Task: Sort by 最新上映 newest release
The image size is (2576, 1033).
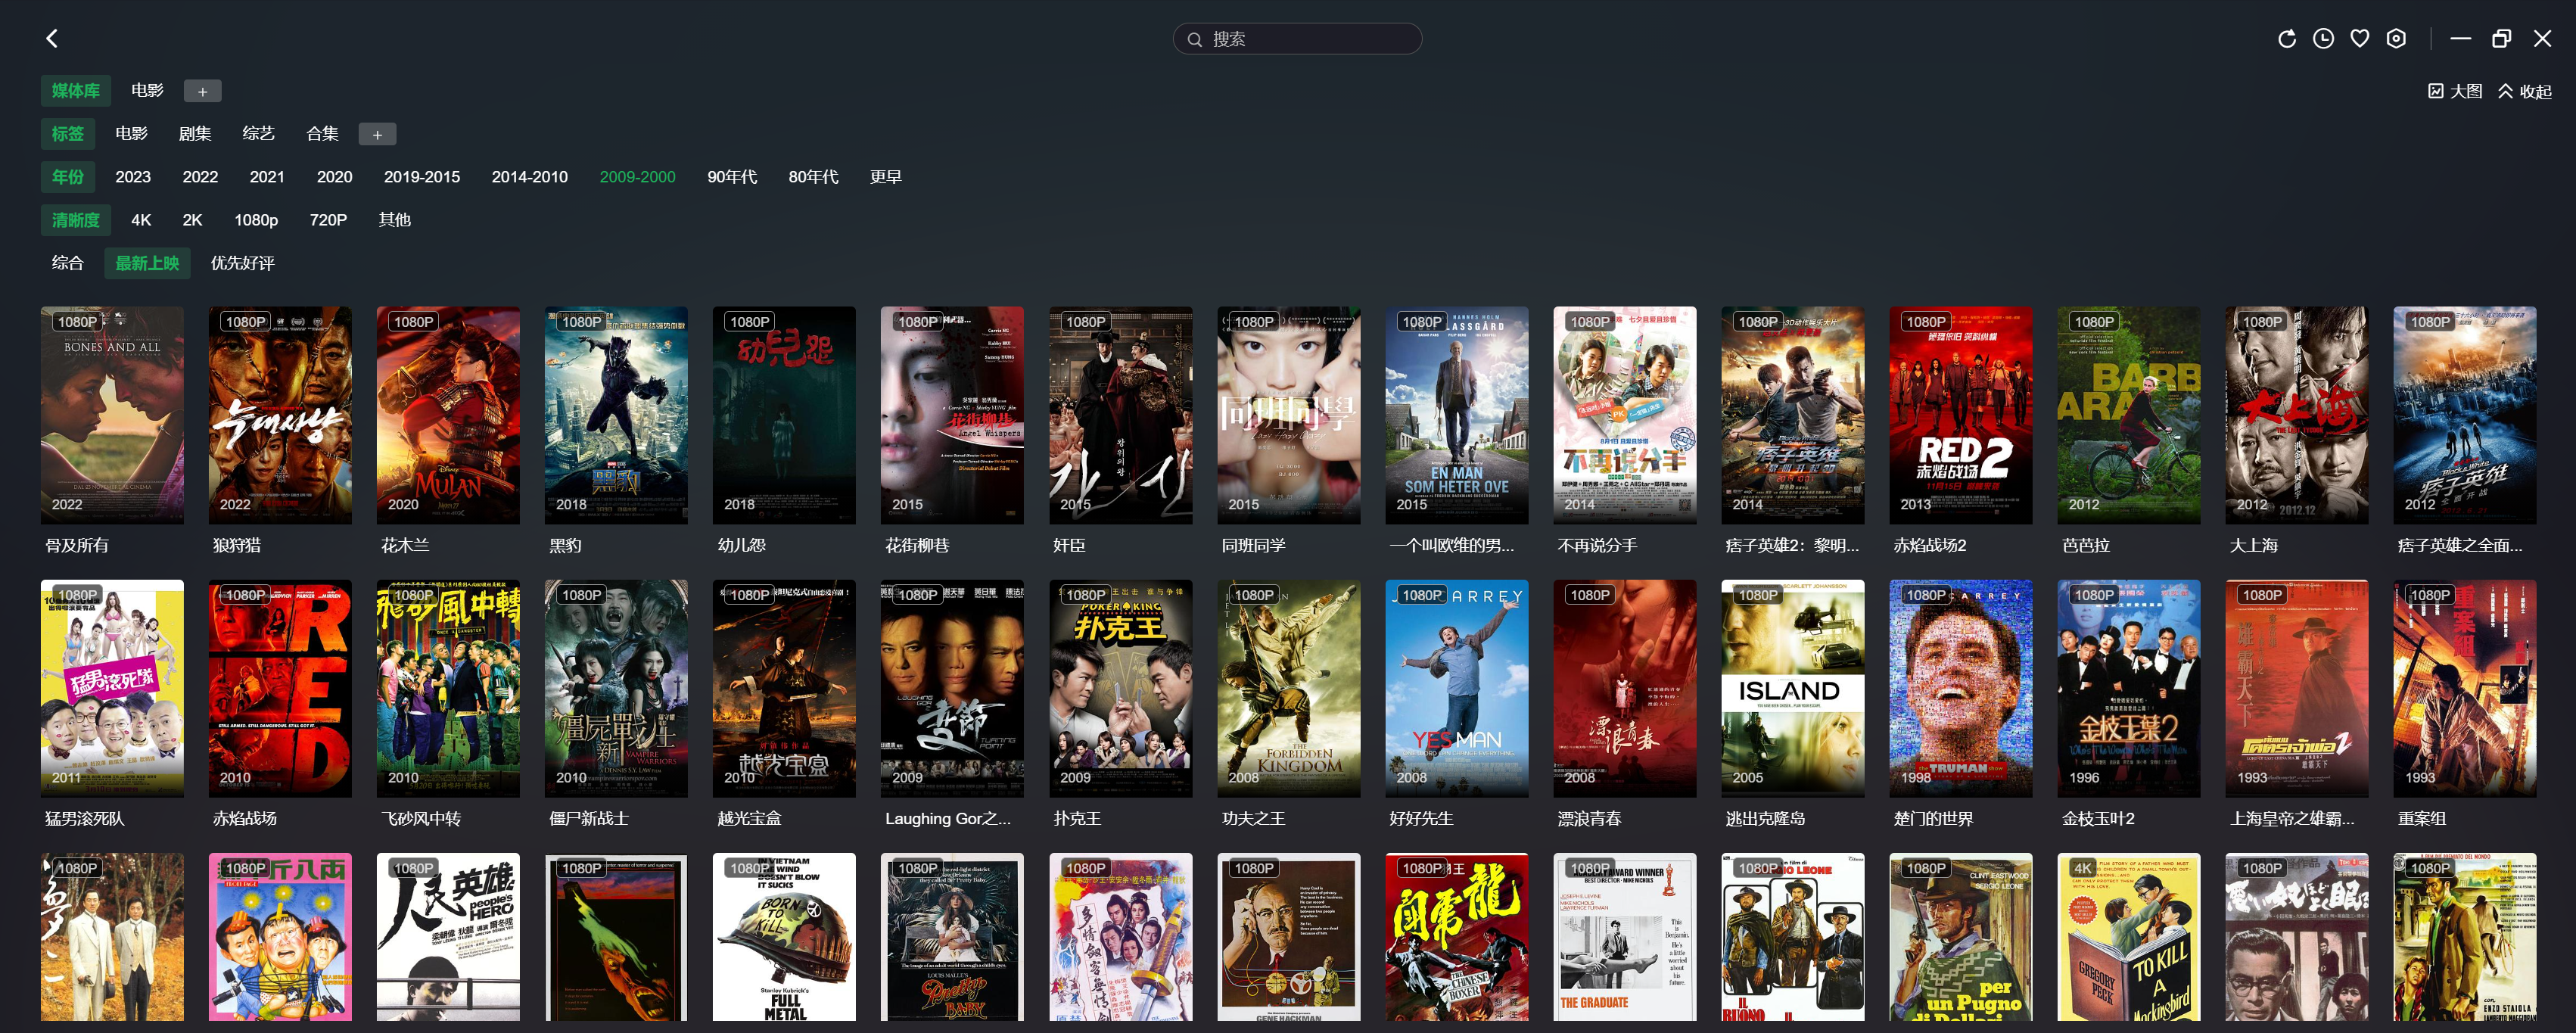Action: coord(147,263)
